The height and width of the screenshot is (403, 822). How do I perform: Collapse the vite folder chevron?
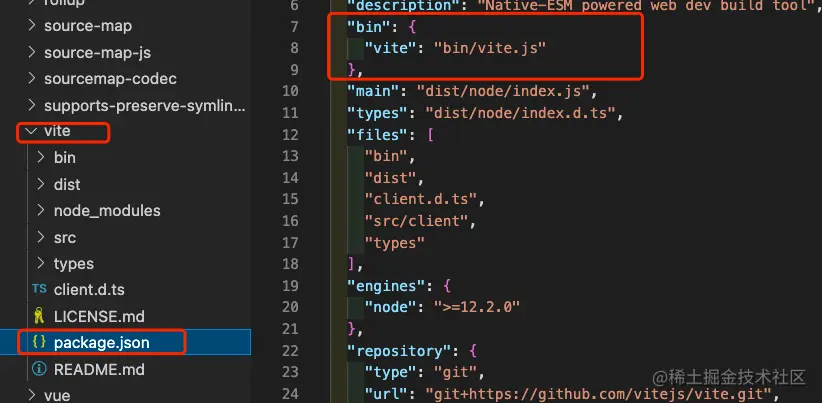[31, 131]
